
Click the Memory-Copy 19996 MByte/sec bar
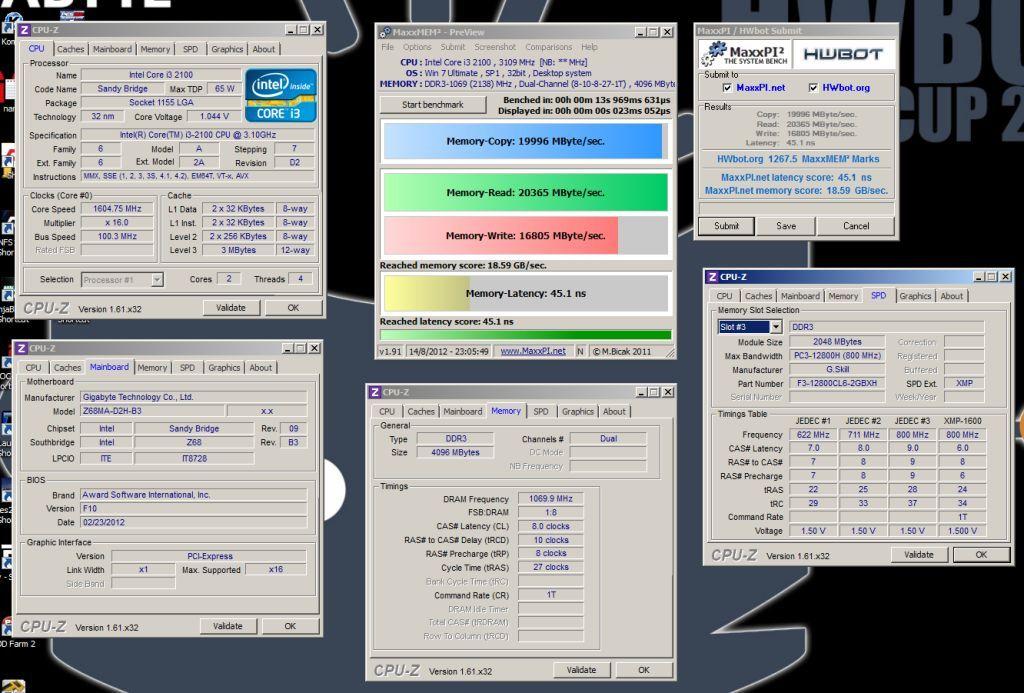coord(525,141)
